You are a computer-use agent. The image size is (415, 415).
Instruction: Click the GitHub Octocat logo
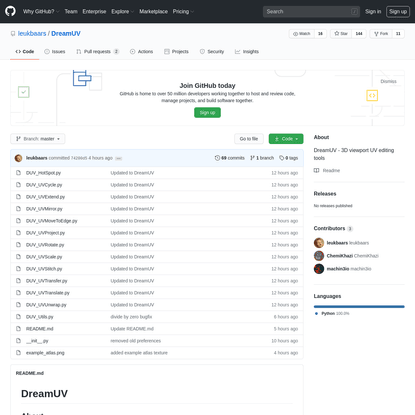pyautogui.click(x=10, y=11)
